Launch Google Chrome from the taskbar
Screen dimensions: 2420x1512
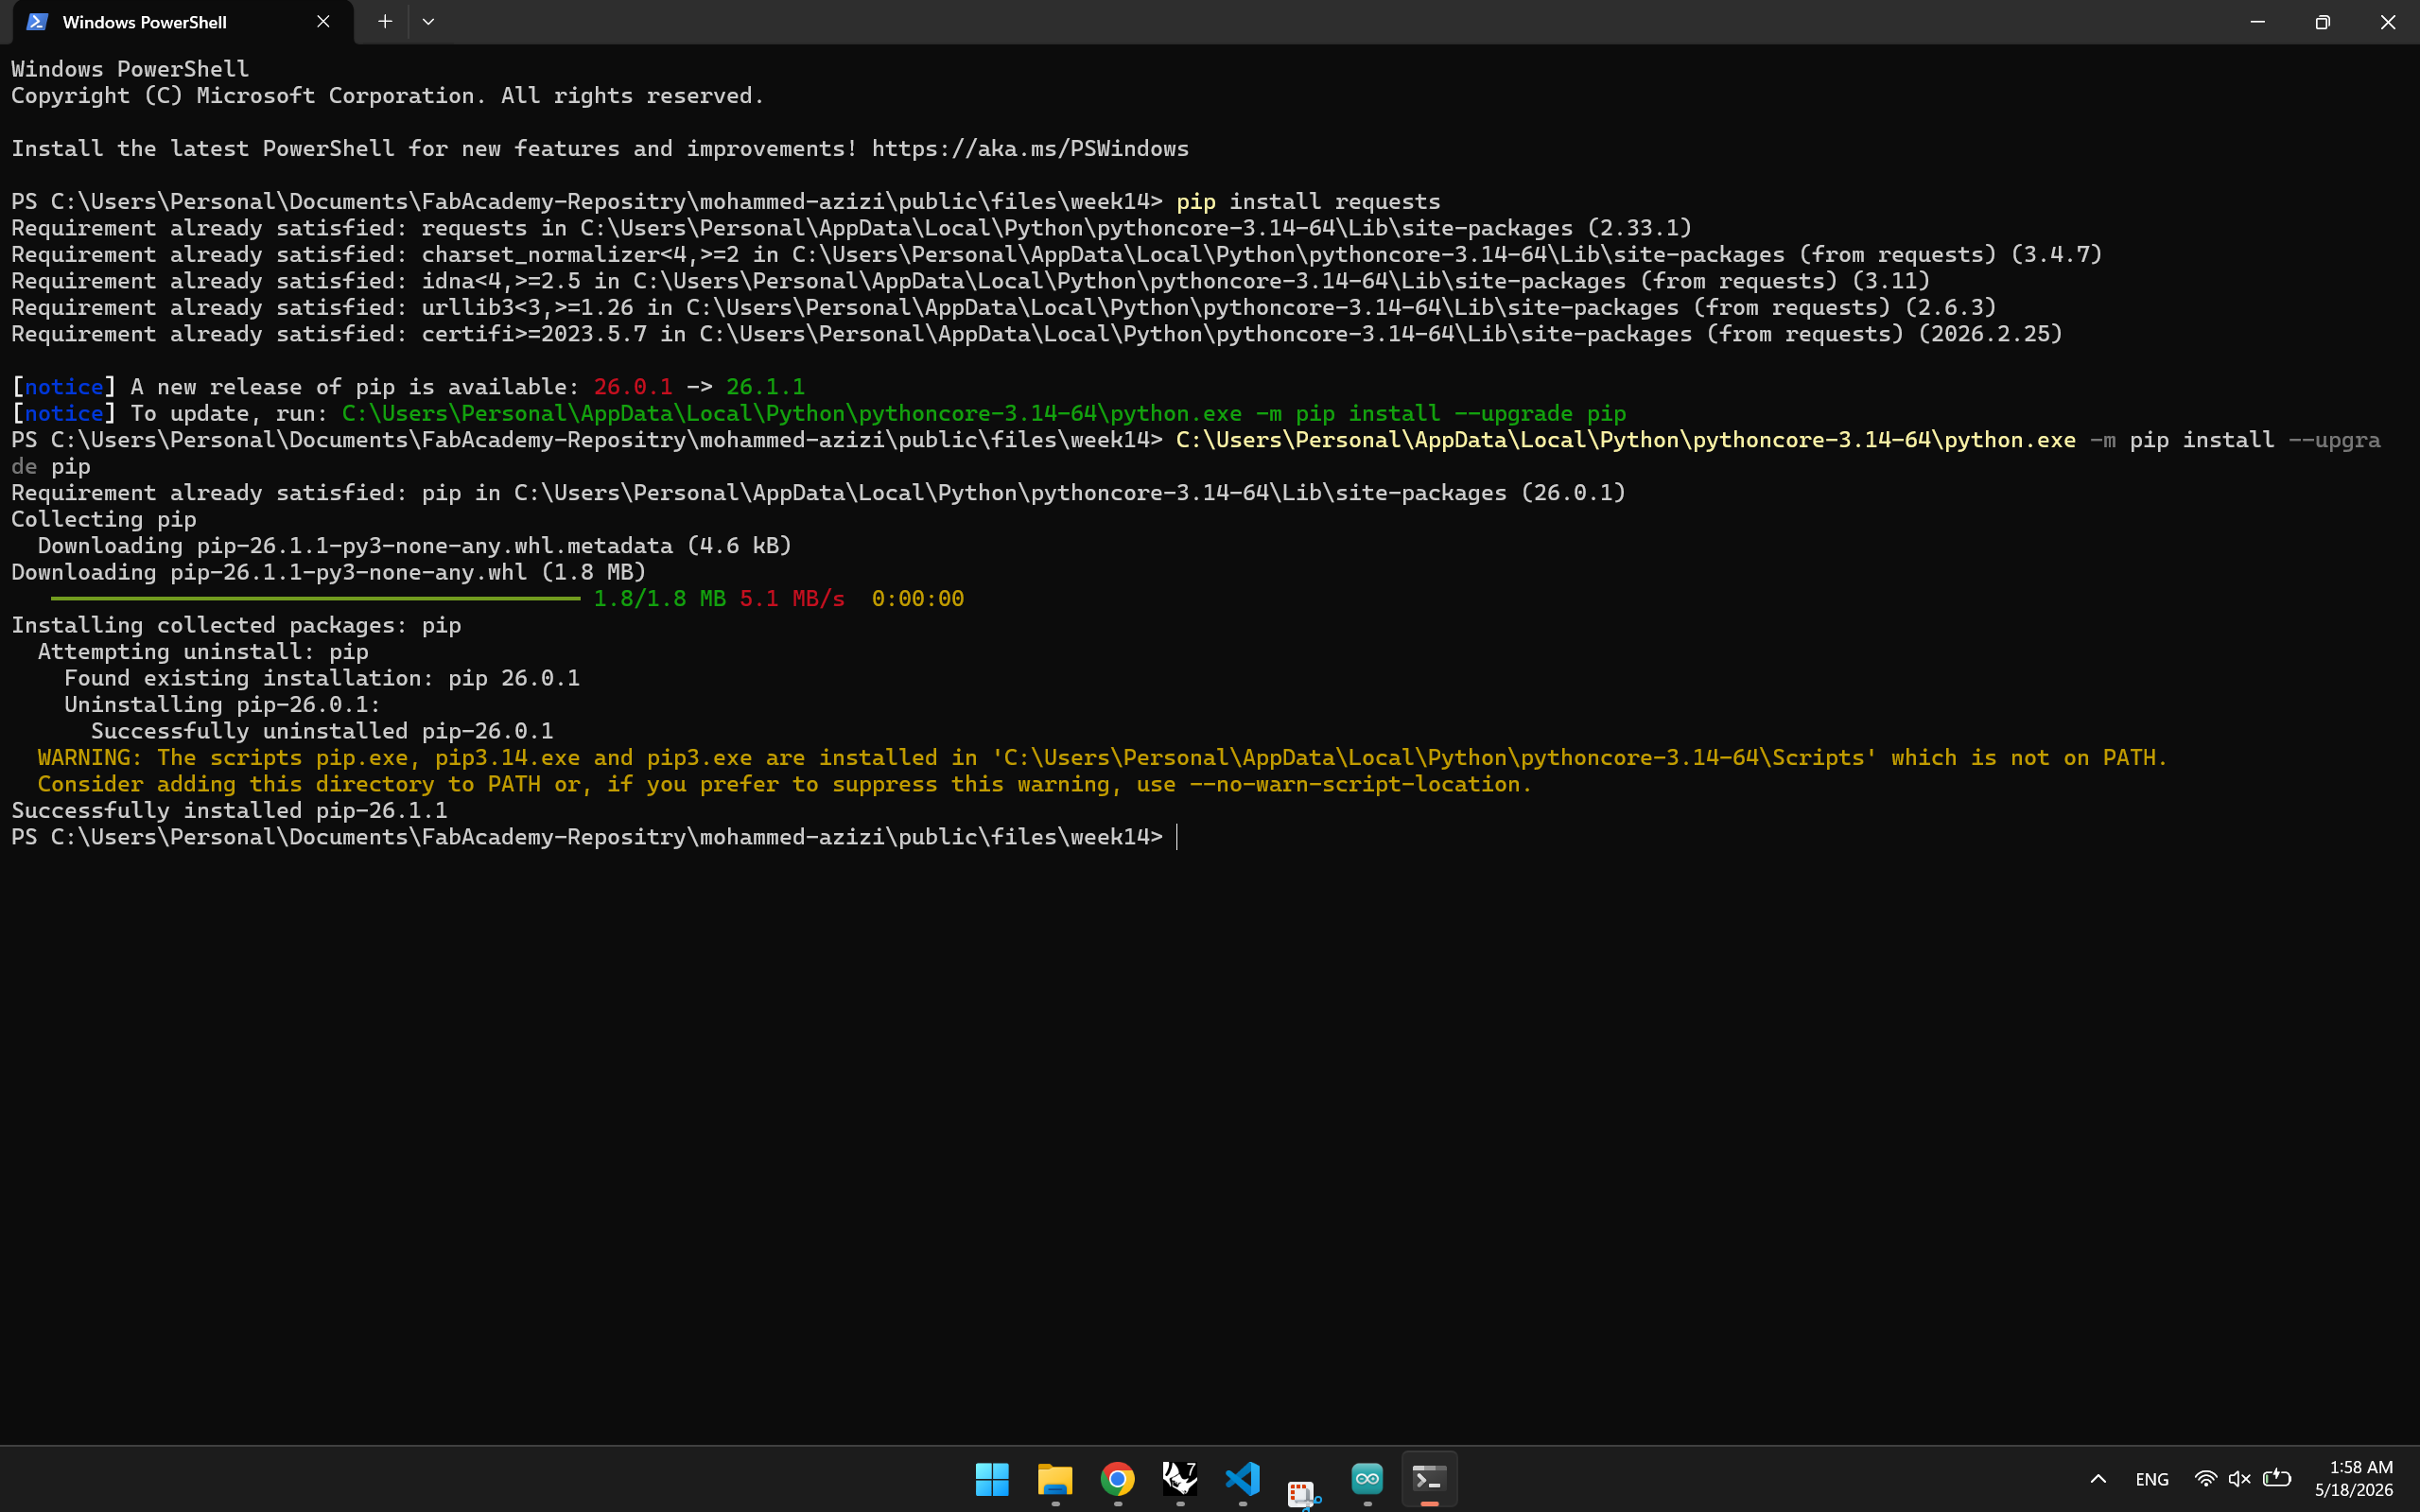[1117, 1478]
